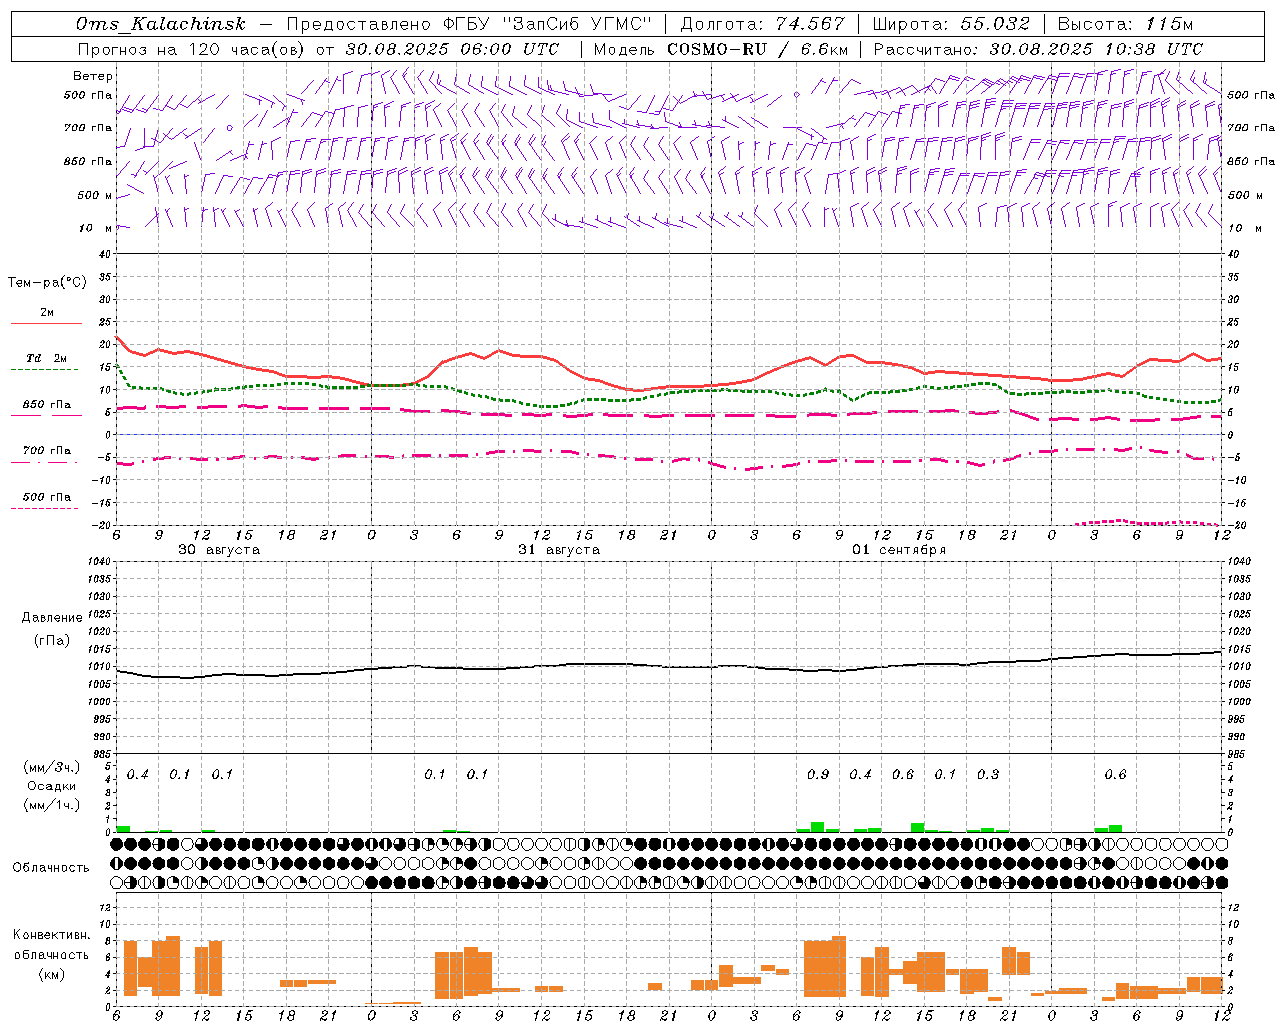This screenshot has height=1024, width=1280.
Task: Click the "Прогноз на 120 часа(ов)" text
Action: click(193, 49)
